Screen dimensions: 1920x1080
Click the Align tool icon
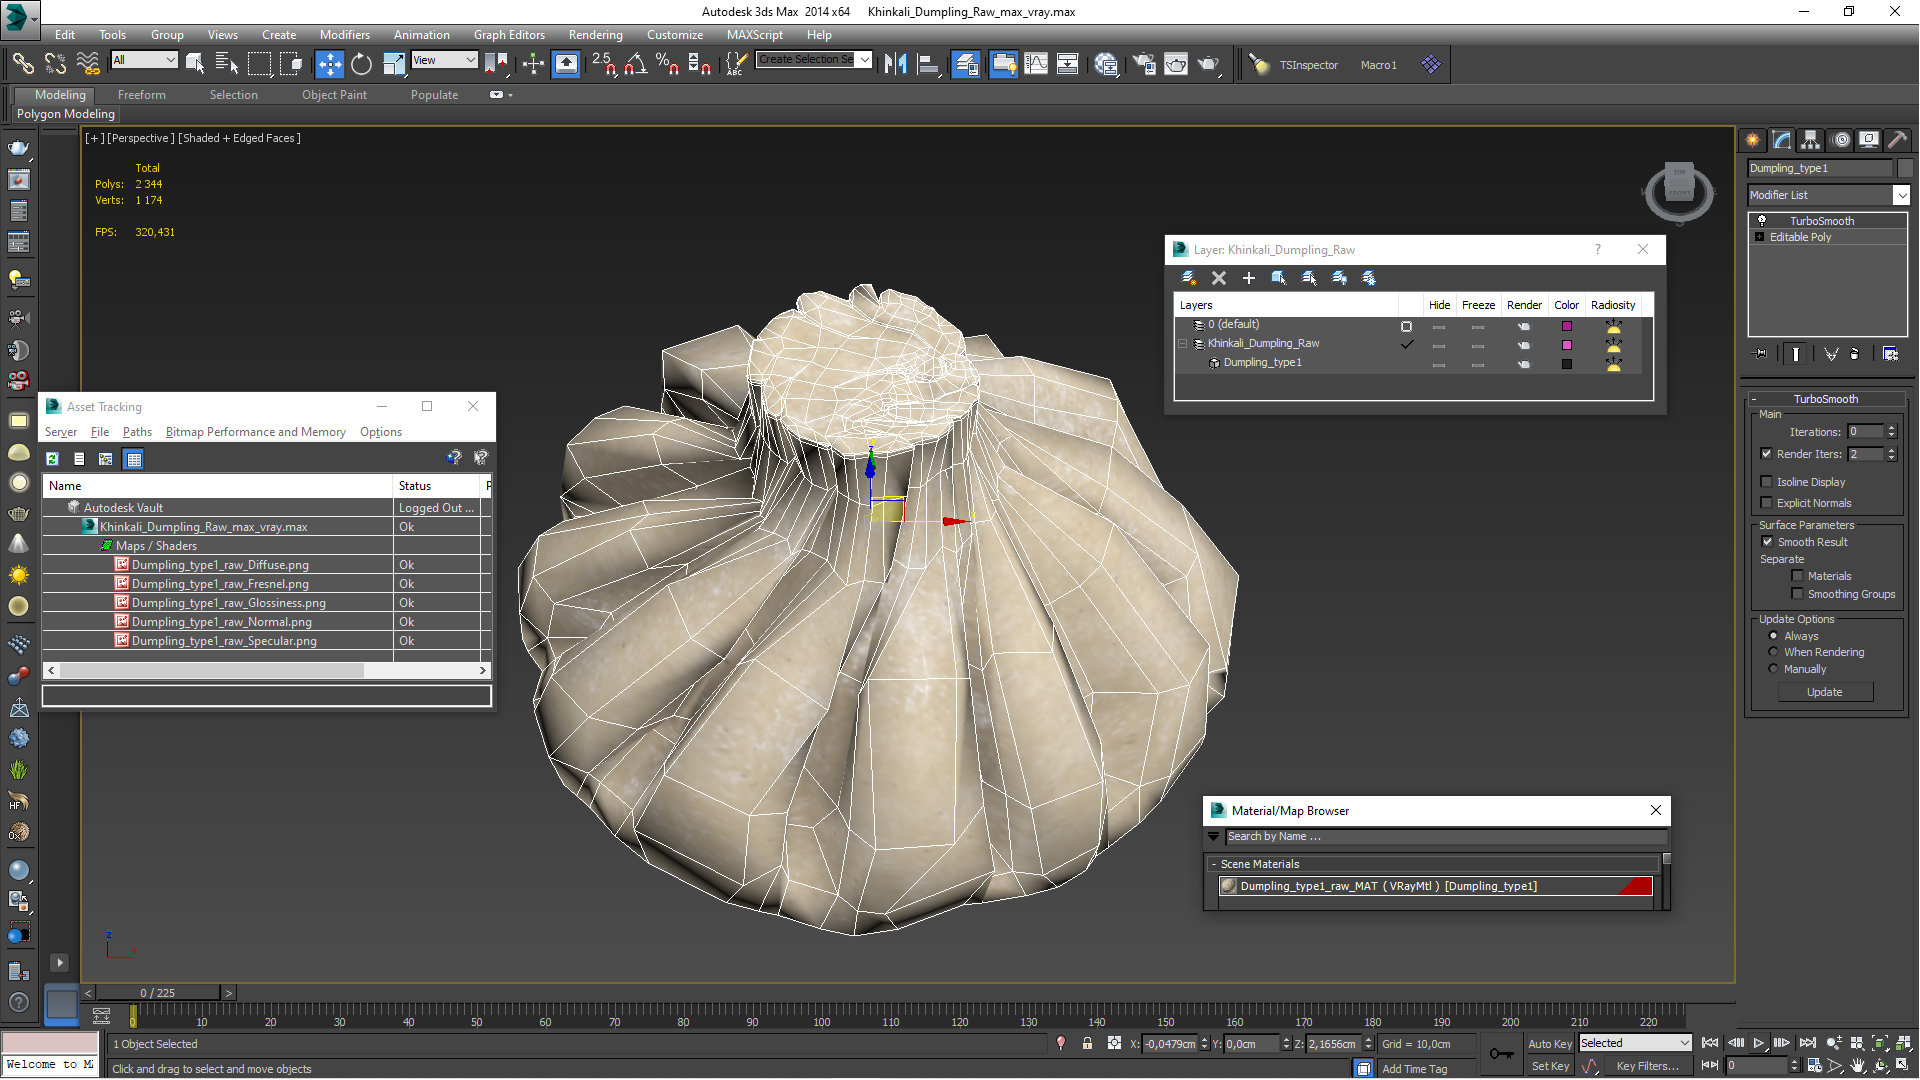tap(928, 64)
